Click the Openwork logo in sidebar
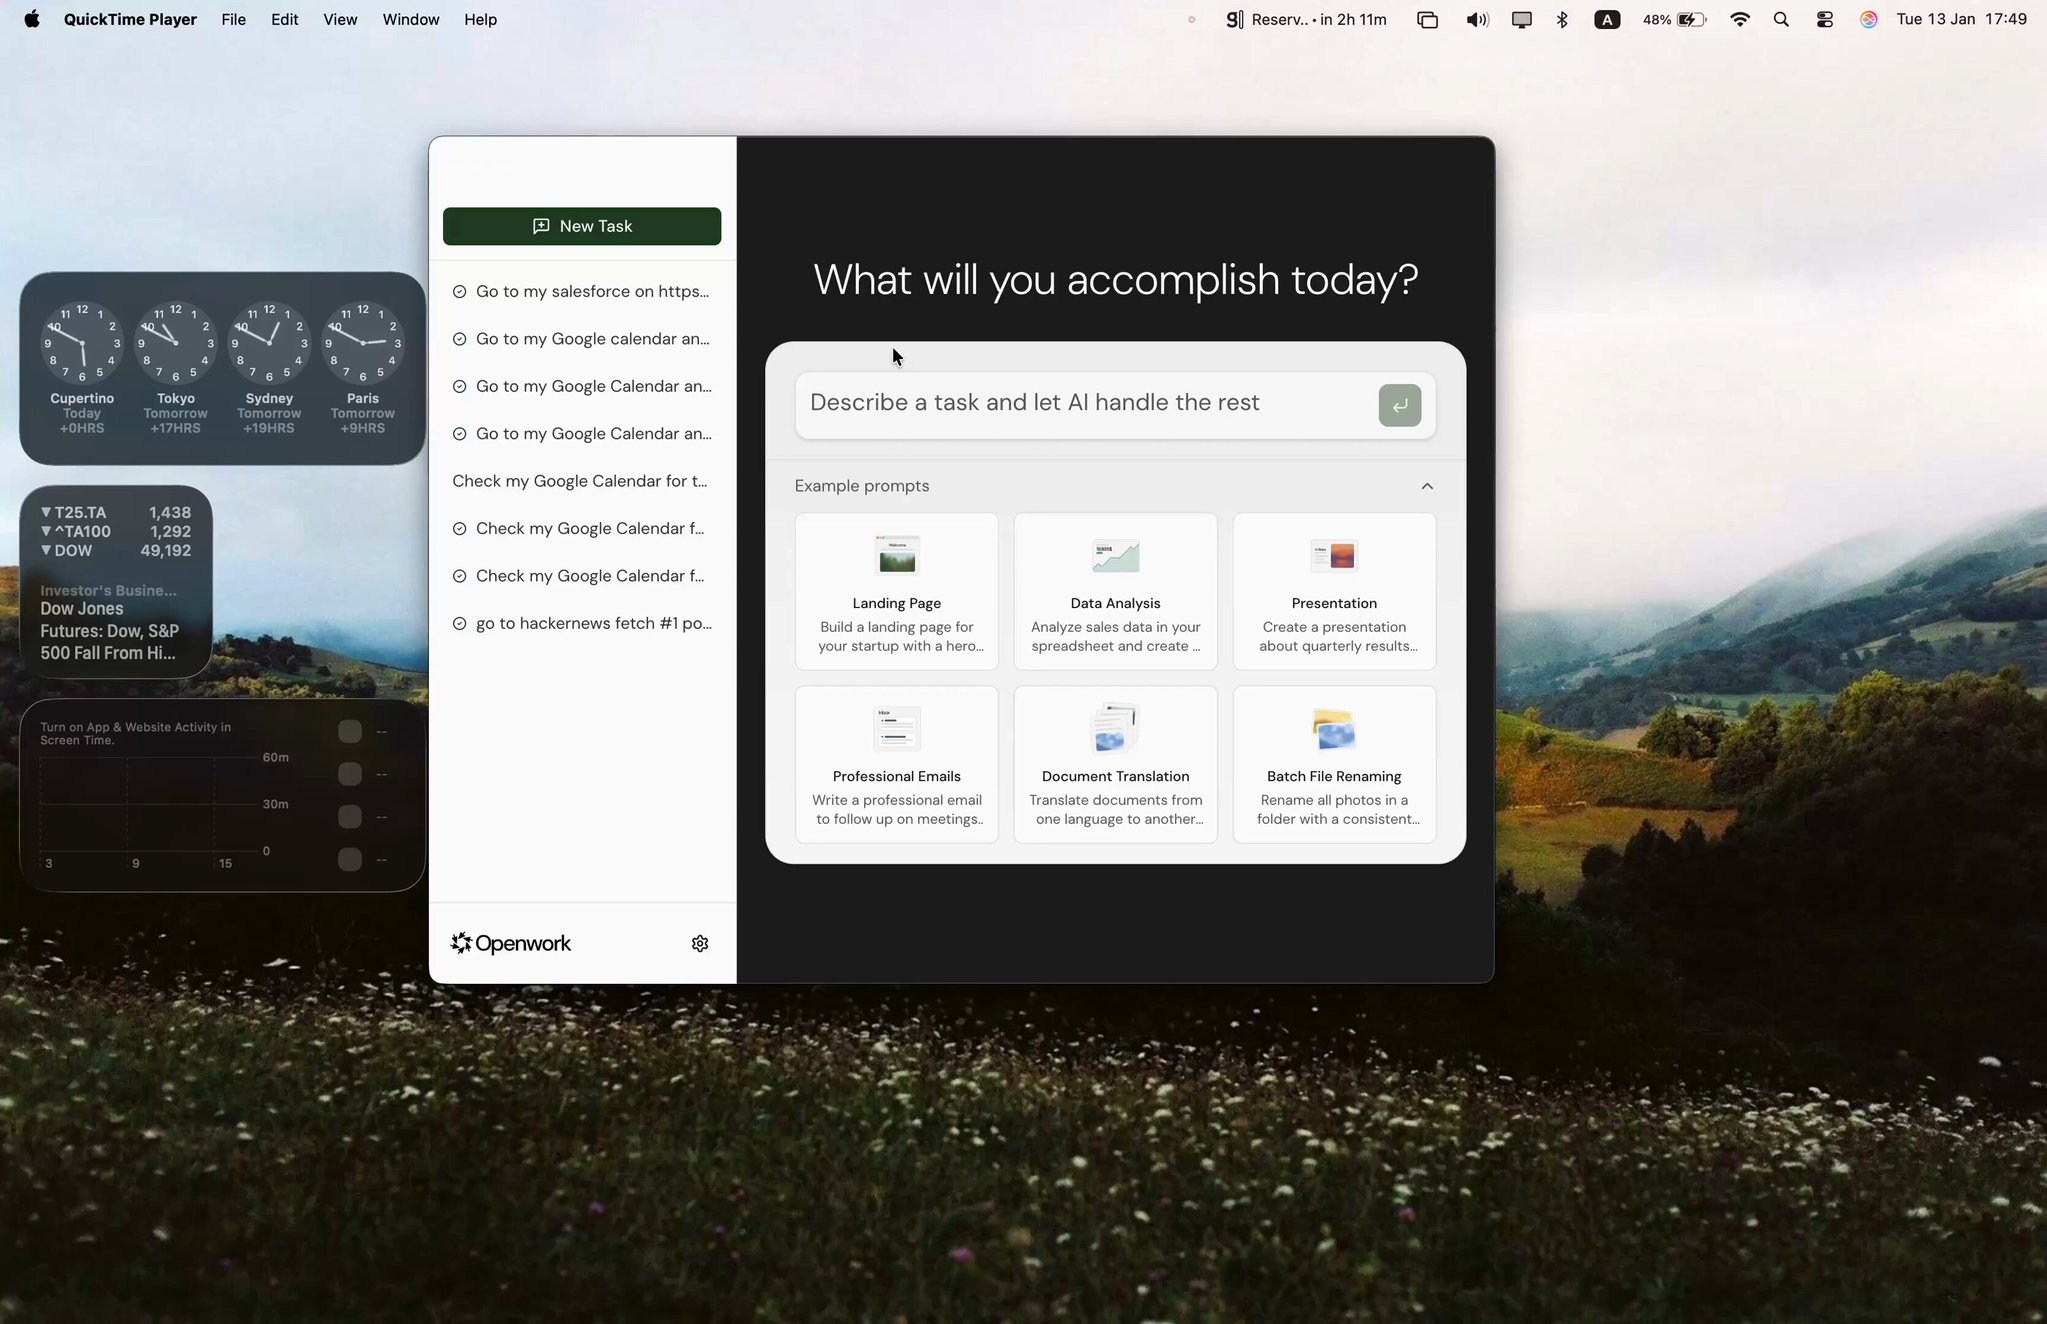 pos(511,943)
